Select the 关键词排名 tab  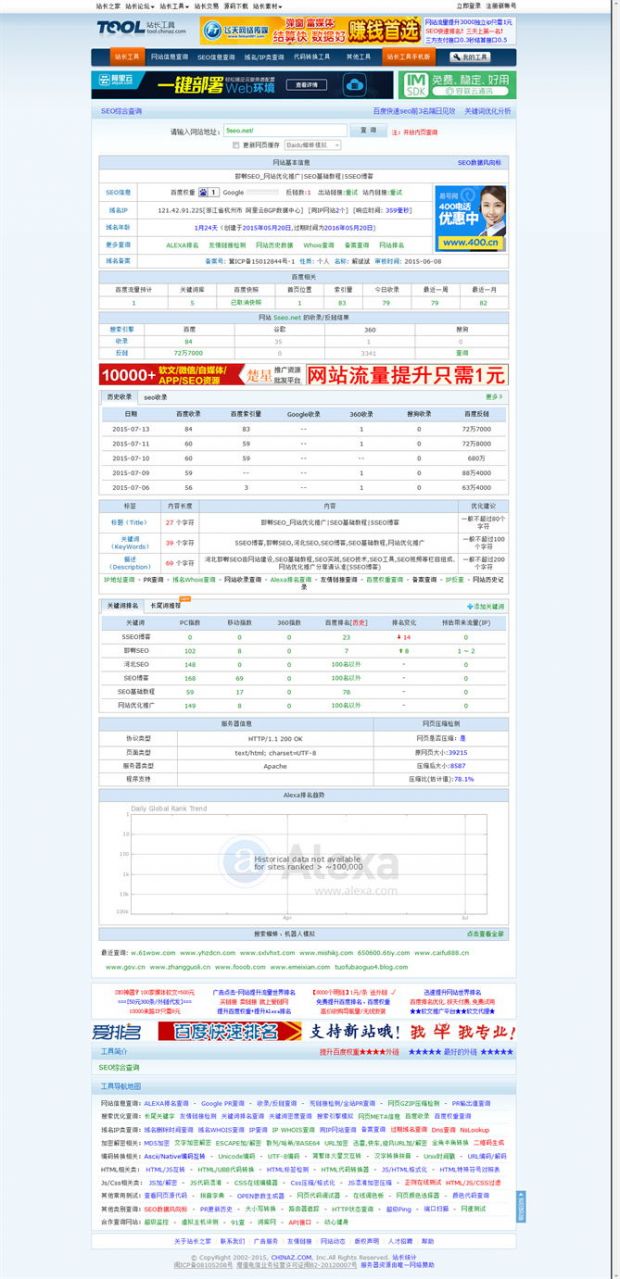pos(122,606)
